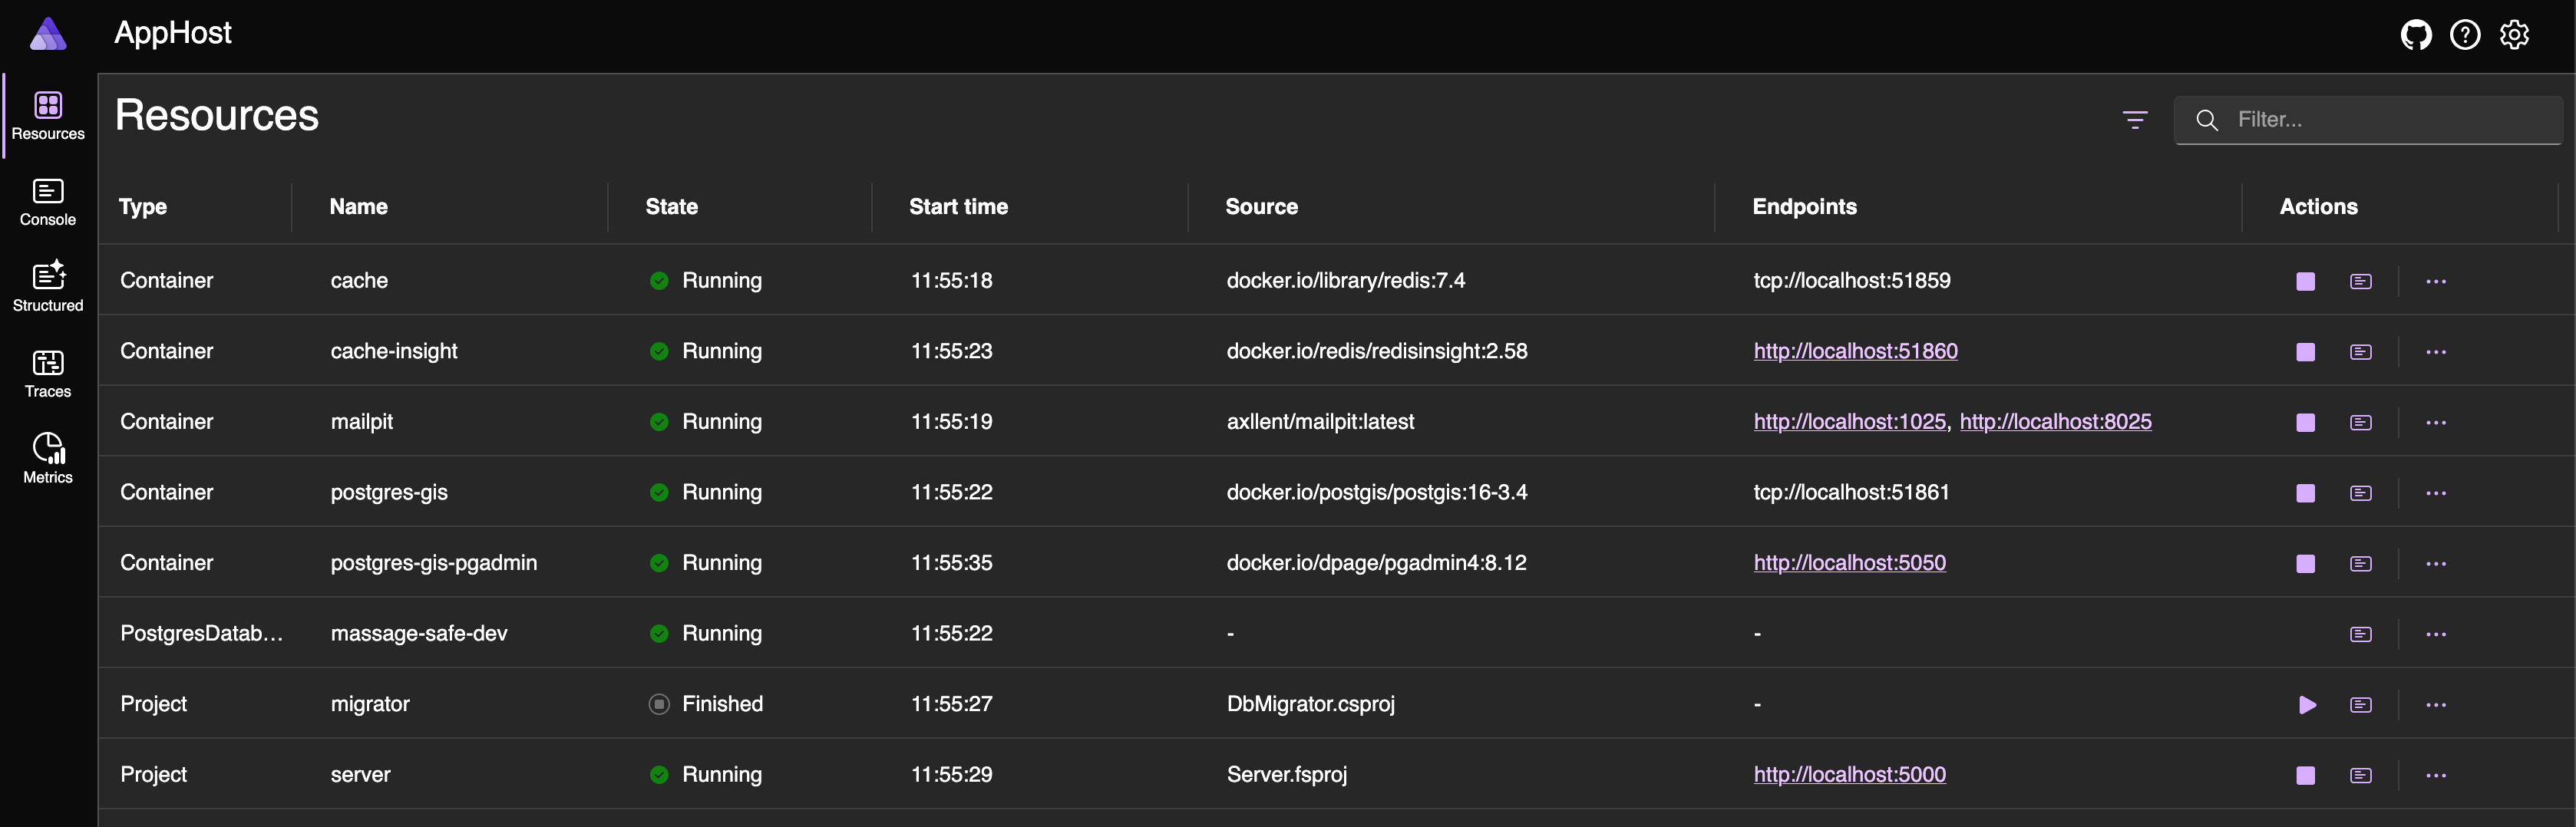Viewport: 2576px width, 827px height.
Task: Open the Help icon in the header
Action: click(x=2466, y=33)
